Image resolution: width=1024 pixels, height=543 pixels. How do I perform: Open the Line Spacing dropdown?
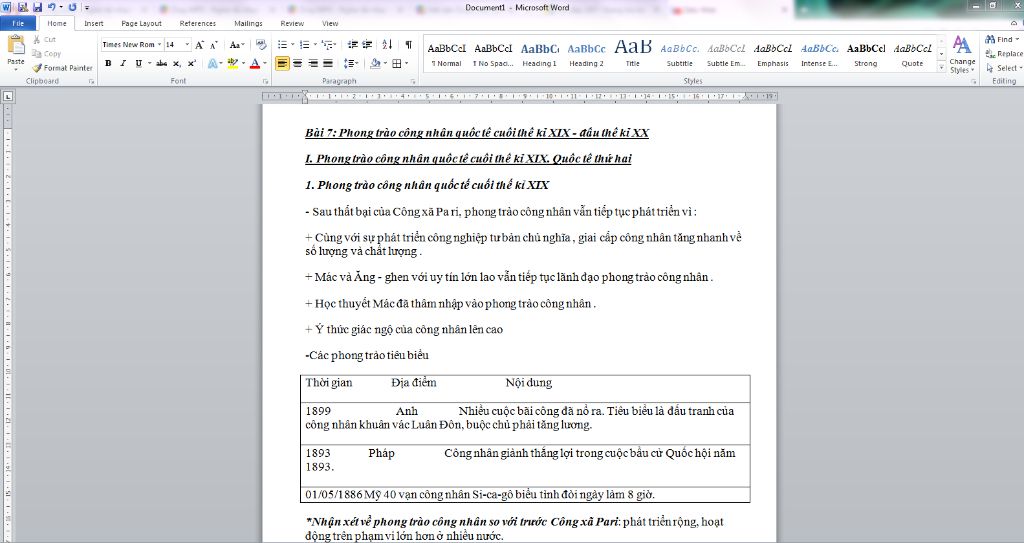[x=351, y=63]
